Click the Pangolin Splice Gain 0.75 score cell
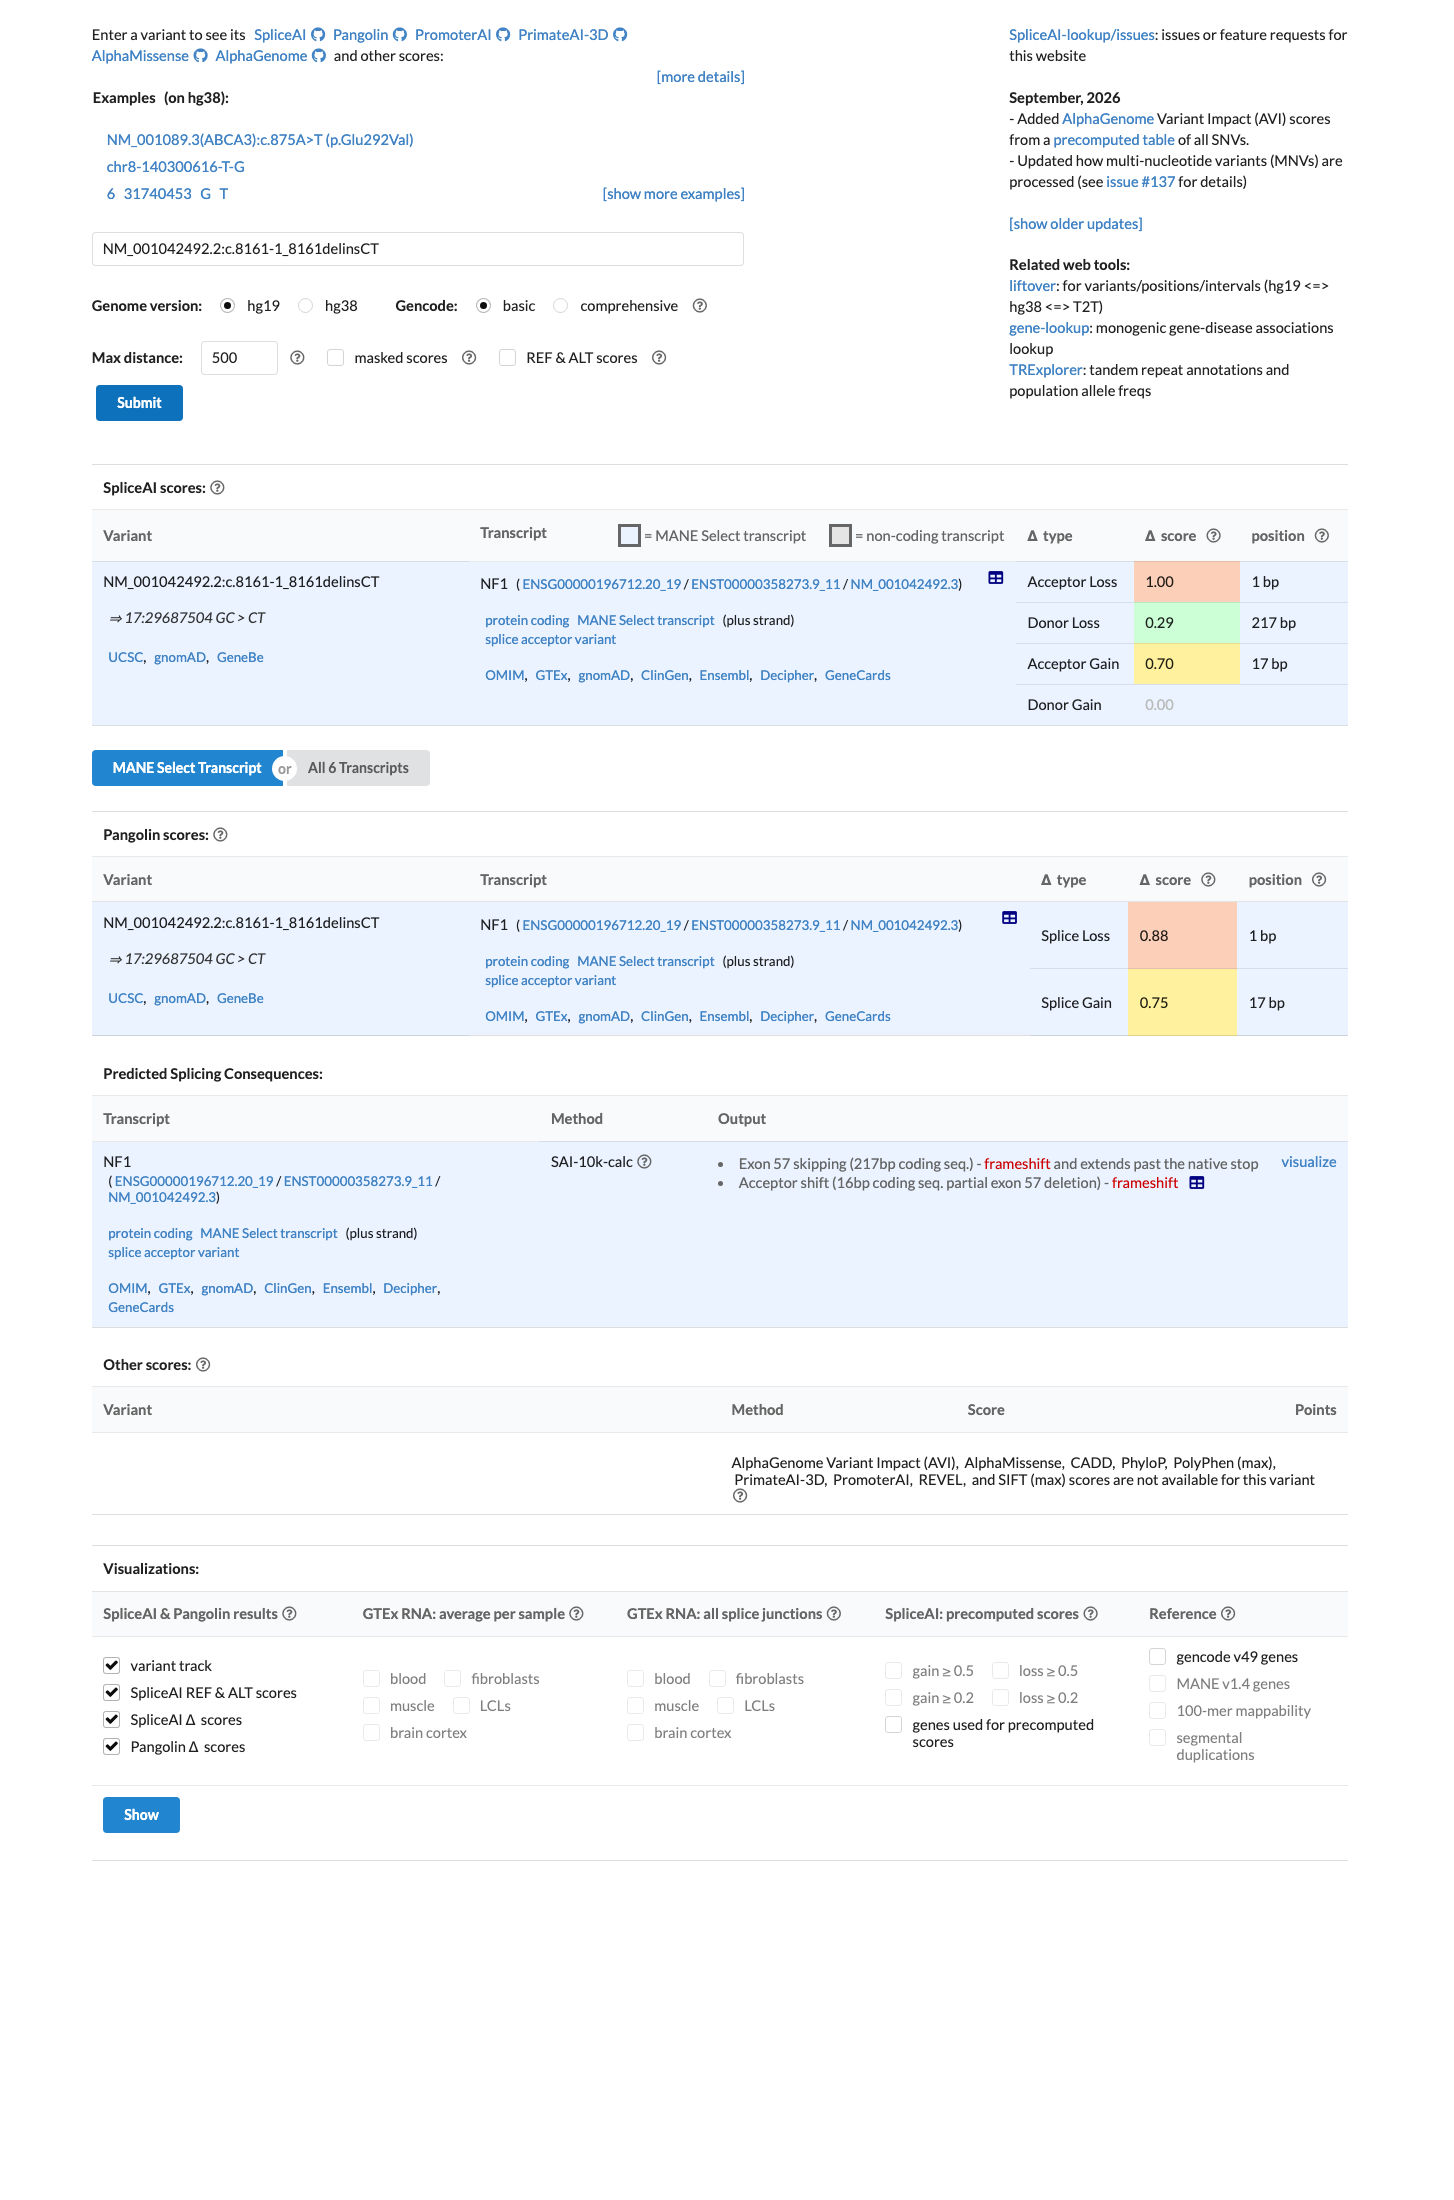1454x2200 pixels. click(1182, 1003)
